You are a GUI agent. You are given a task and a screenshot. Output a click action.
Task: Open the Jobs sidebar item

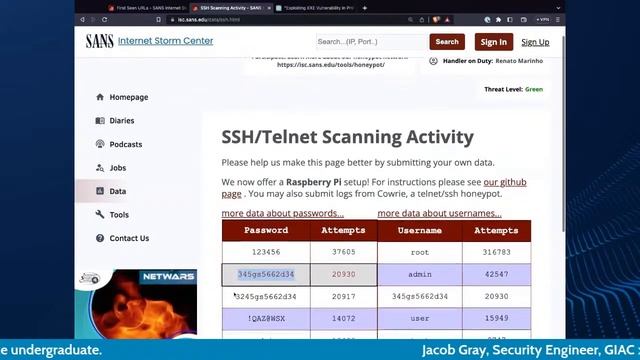pos(118,168)
